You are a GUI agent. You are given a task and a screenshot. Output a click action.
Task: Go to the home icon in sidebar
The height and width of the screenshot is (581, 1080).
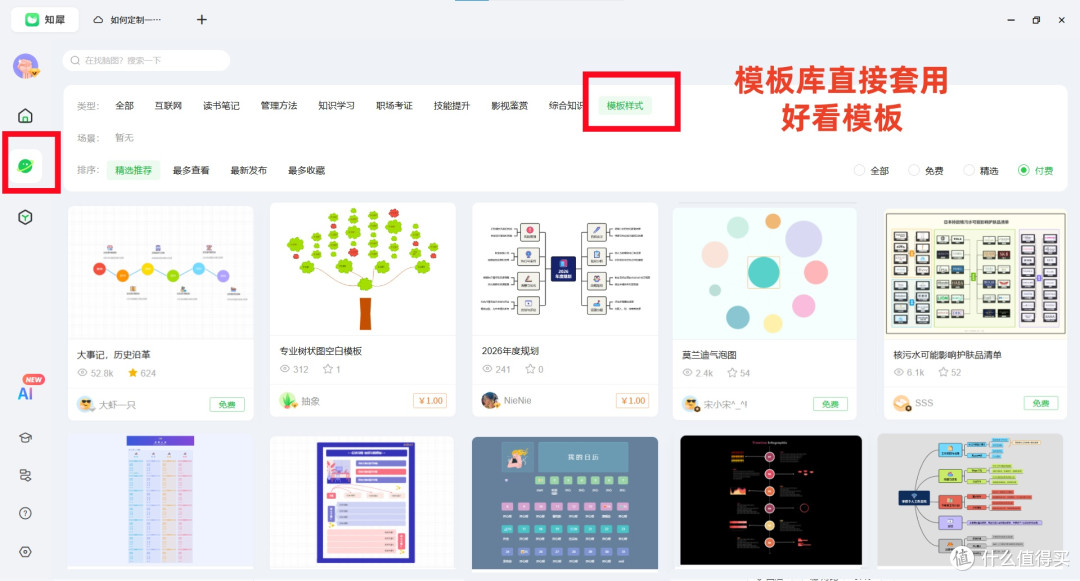click(25, 116)
